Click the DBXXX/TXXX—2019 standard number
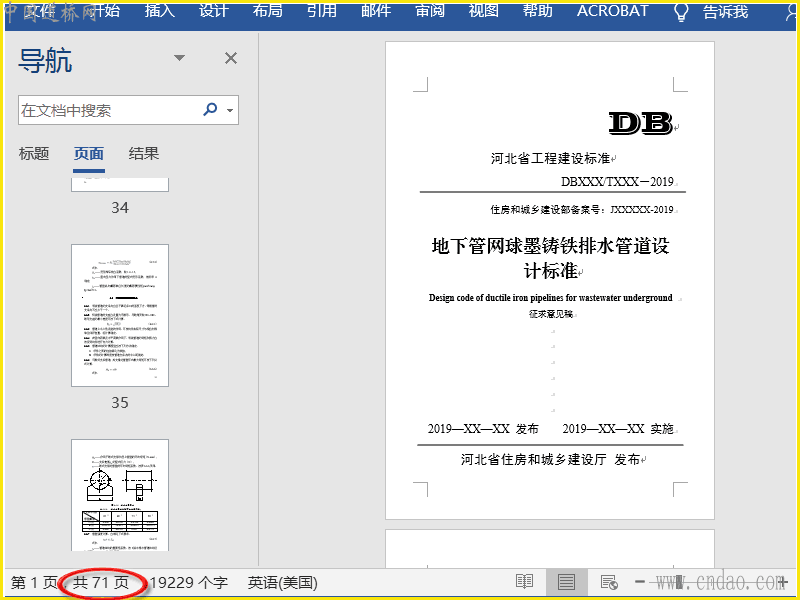 [617, 182]
